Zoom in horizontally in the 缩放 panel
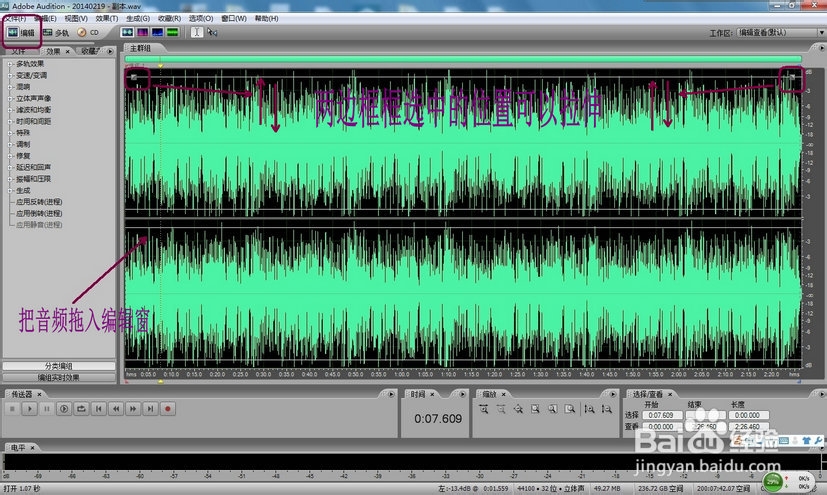 [x=484, y=409]
